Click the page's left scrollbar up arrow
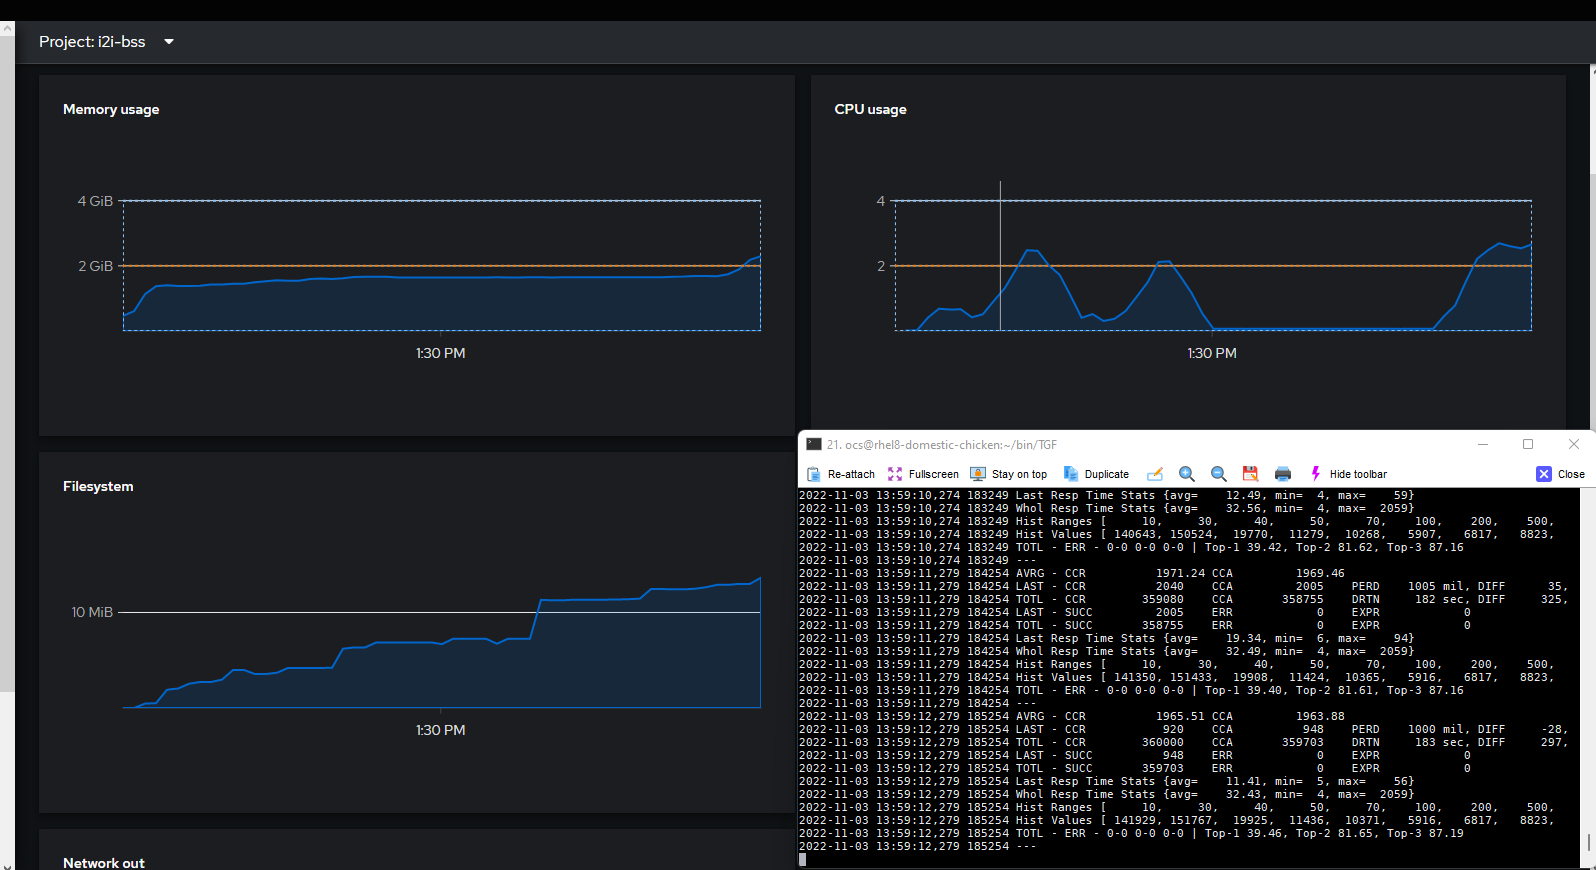Viewport: 1596px width, 870px height. (x=7, y=29)
